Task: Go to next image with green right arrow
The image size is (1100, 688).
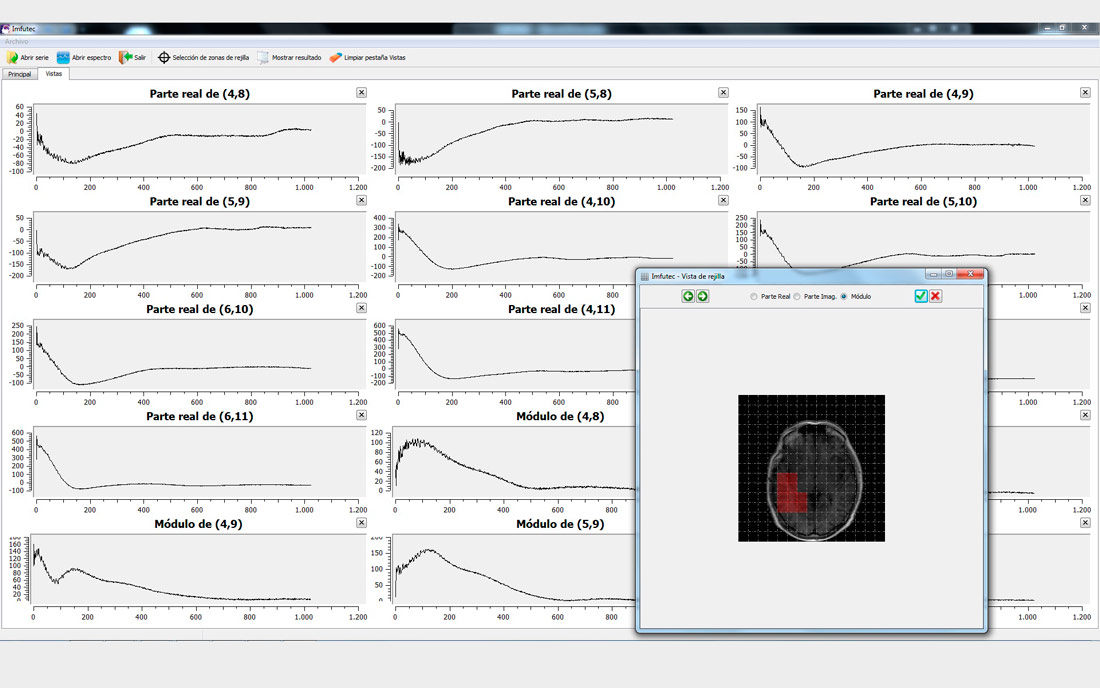Action: coord(702,296)
